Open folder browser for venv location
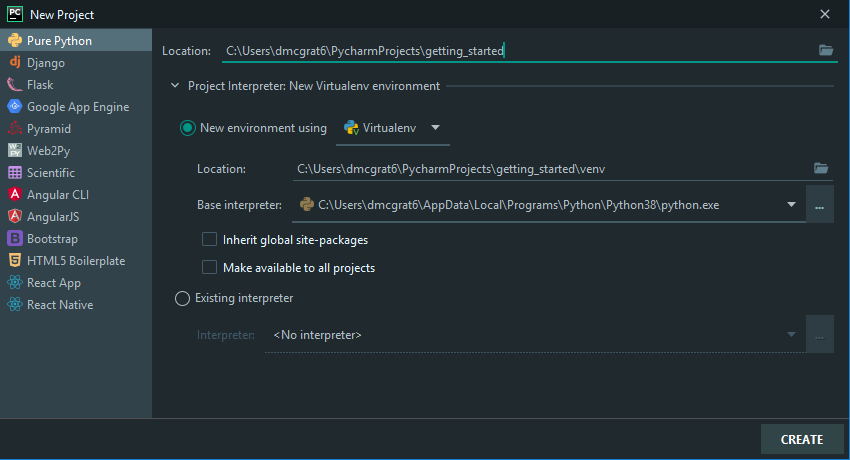The image size is (850, 460). click(x=821, y=169)
